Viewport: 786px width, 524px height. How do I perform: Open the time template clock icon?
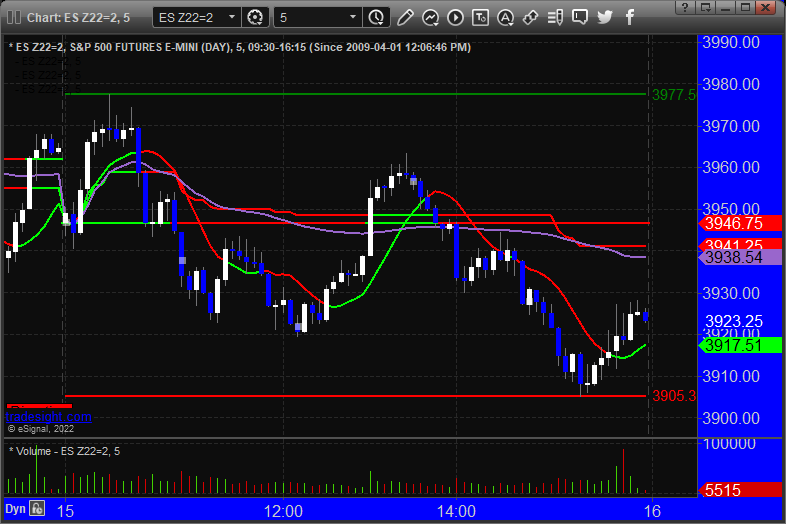pyautogui.click(x=376, y=18)
